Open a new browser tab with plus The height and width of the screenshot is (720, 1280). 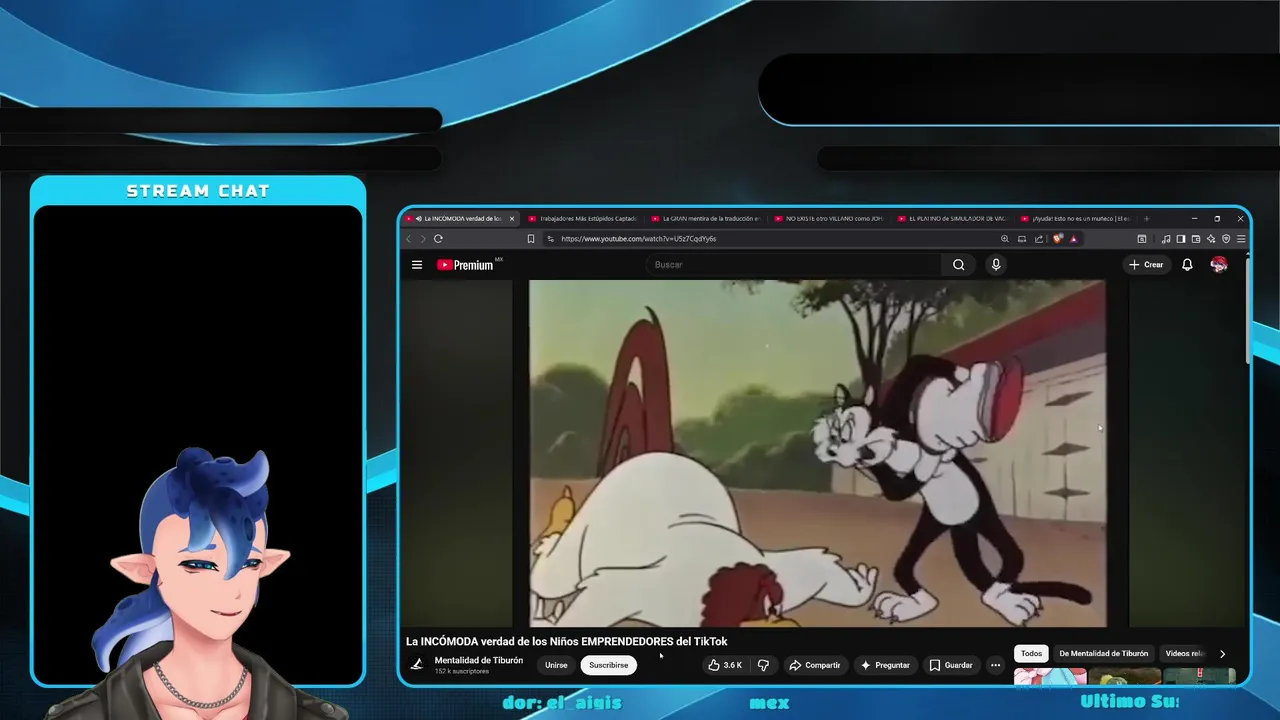click(x=1146, y=218)
